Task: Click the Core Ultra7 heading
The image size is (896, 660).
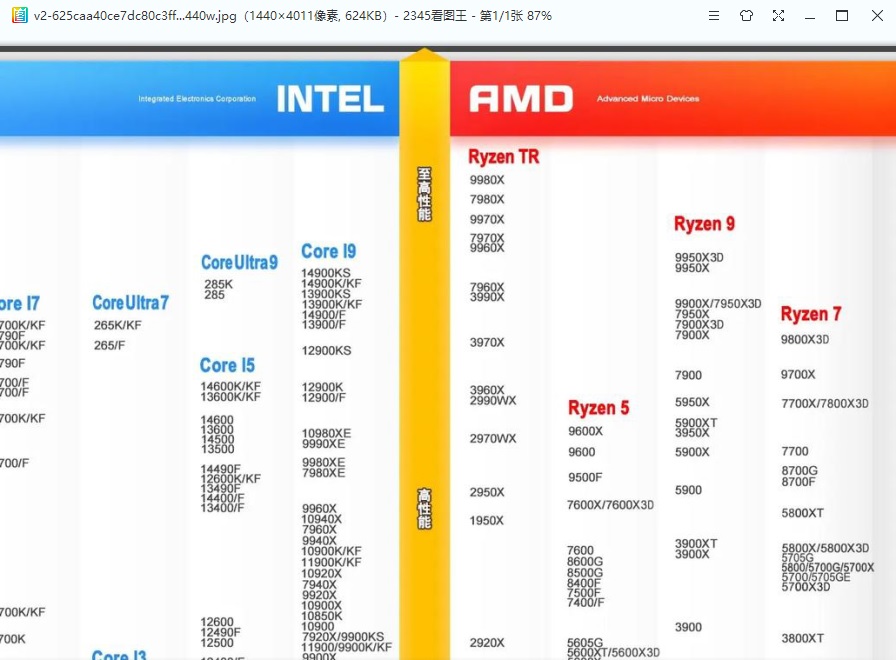Action: coord(130,302)
